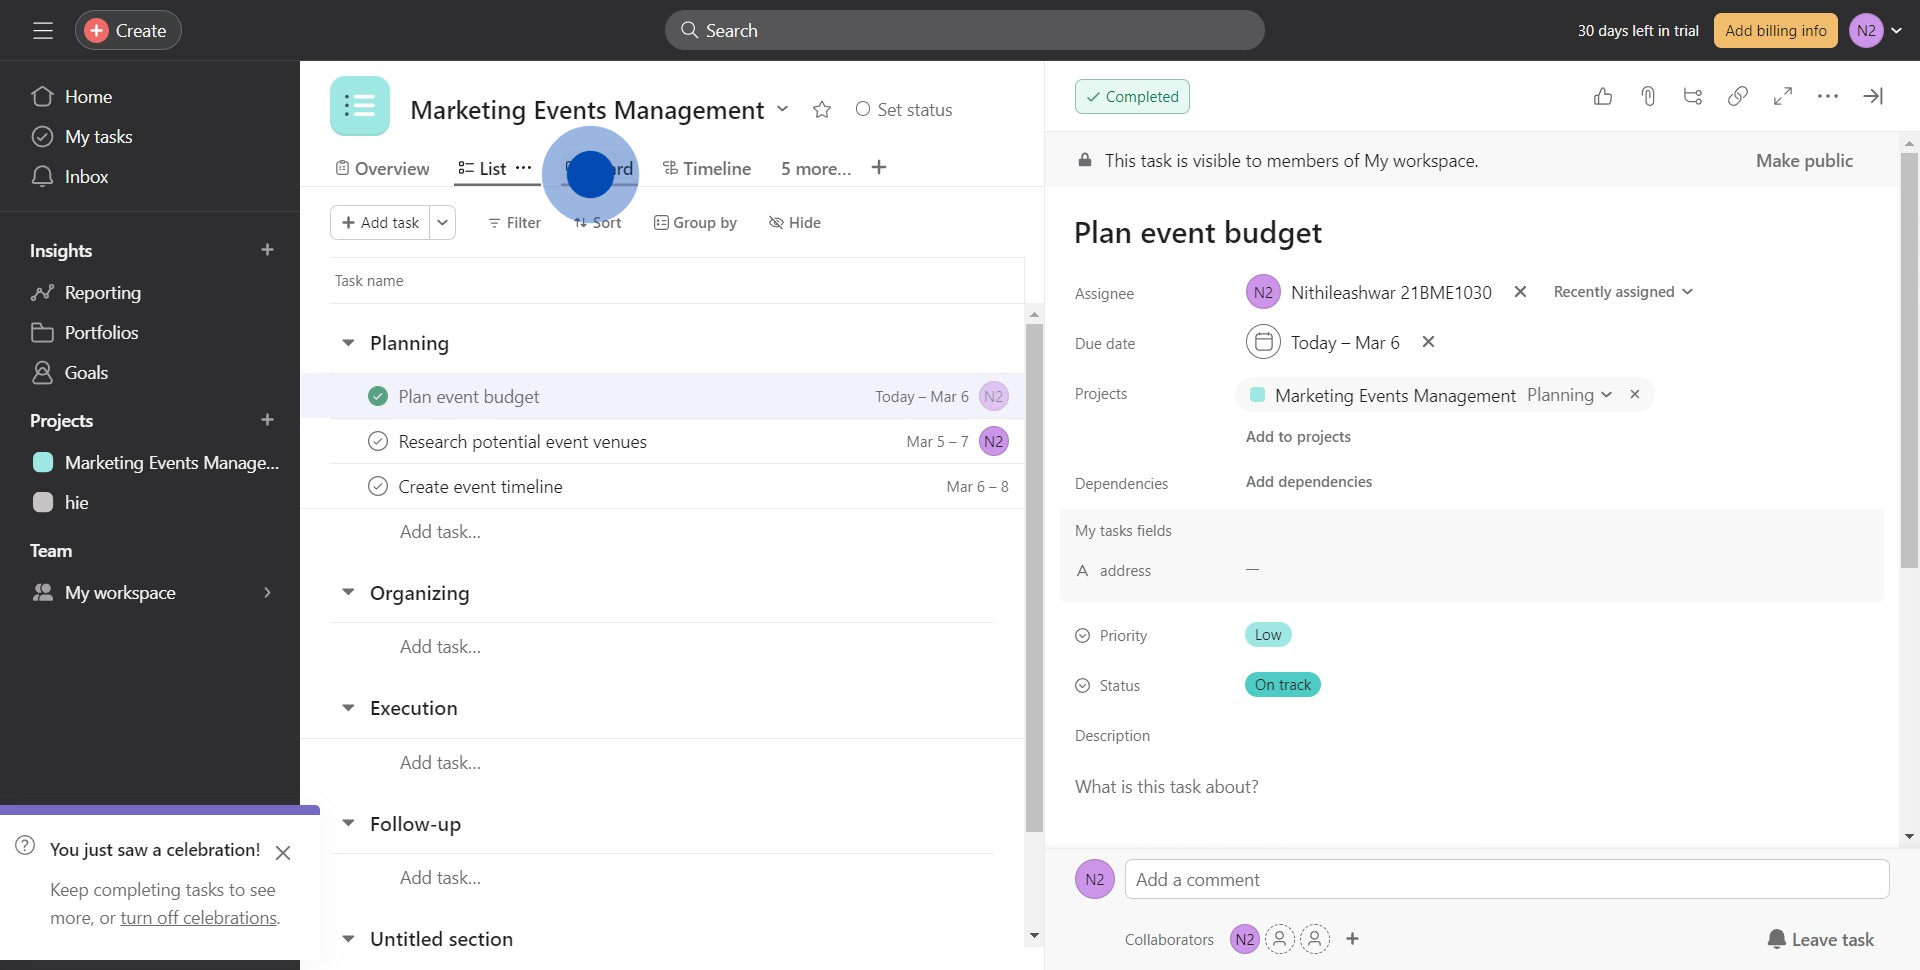The image size is (1920, 970).
Task: Open the hie project
Action: click(62, 503)
